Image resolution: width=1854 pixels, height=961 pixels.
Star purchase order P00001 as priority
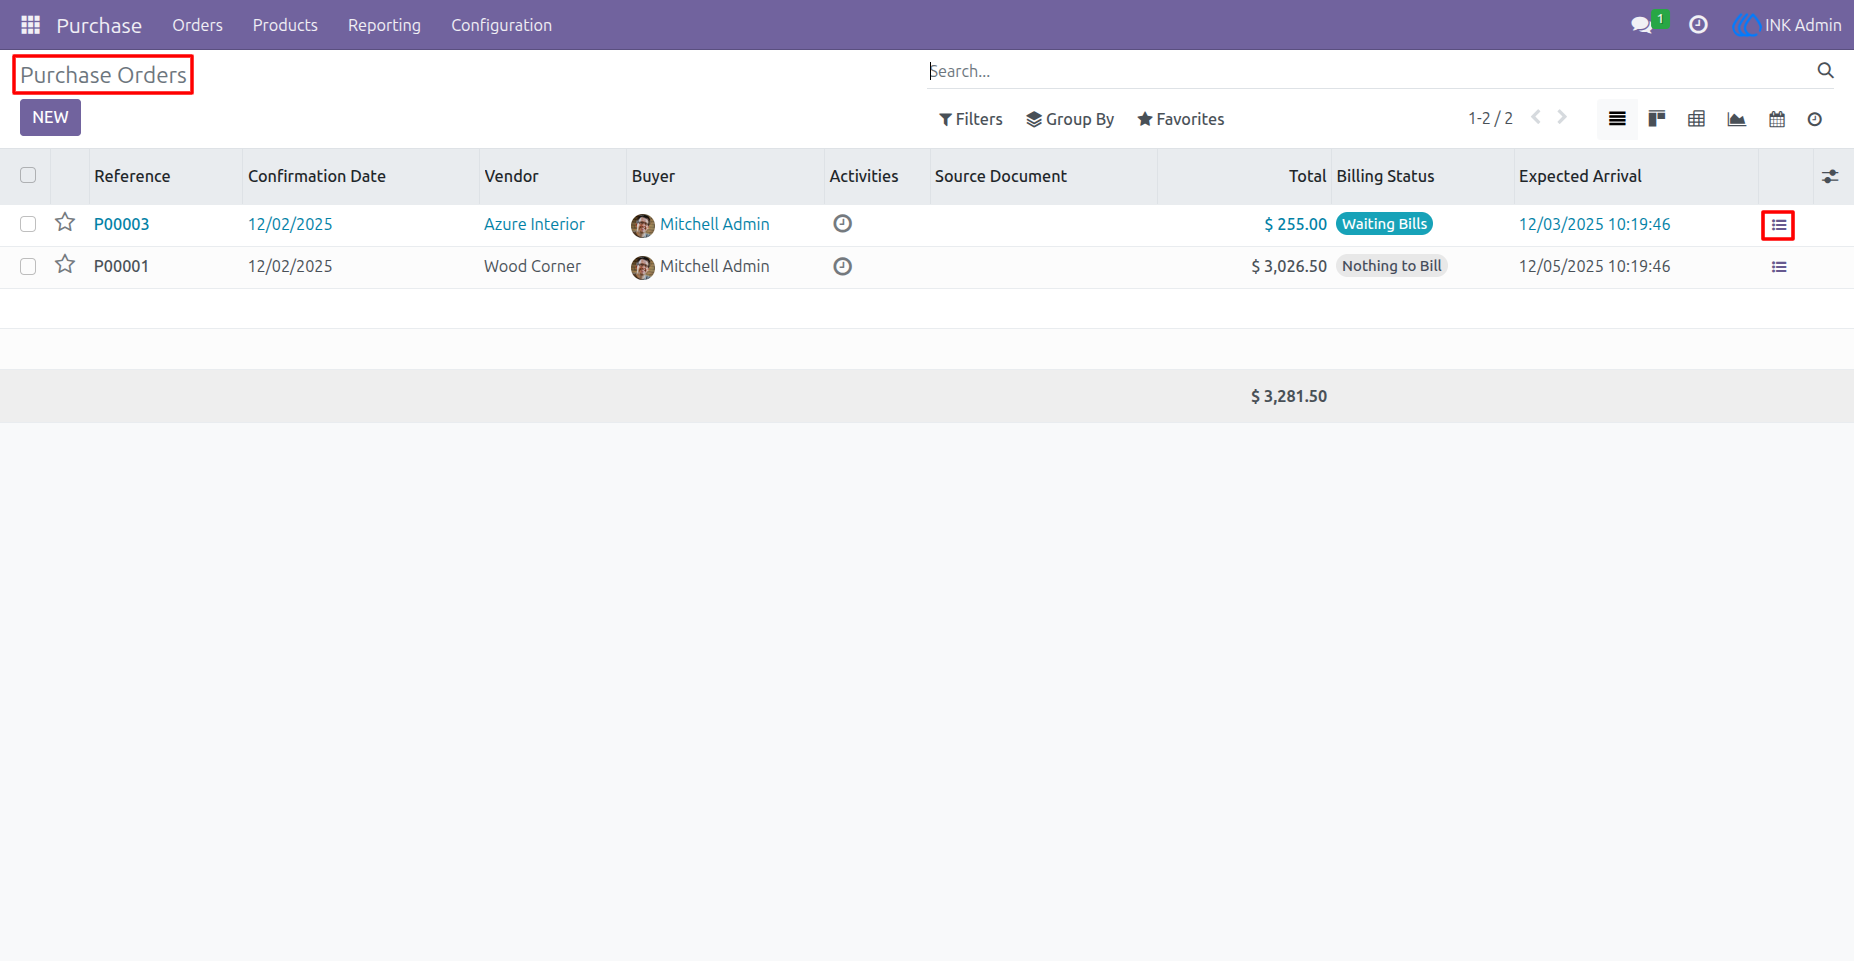click(x=65, y=265)
